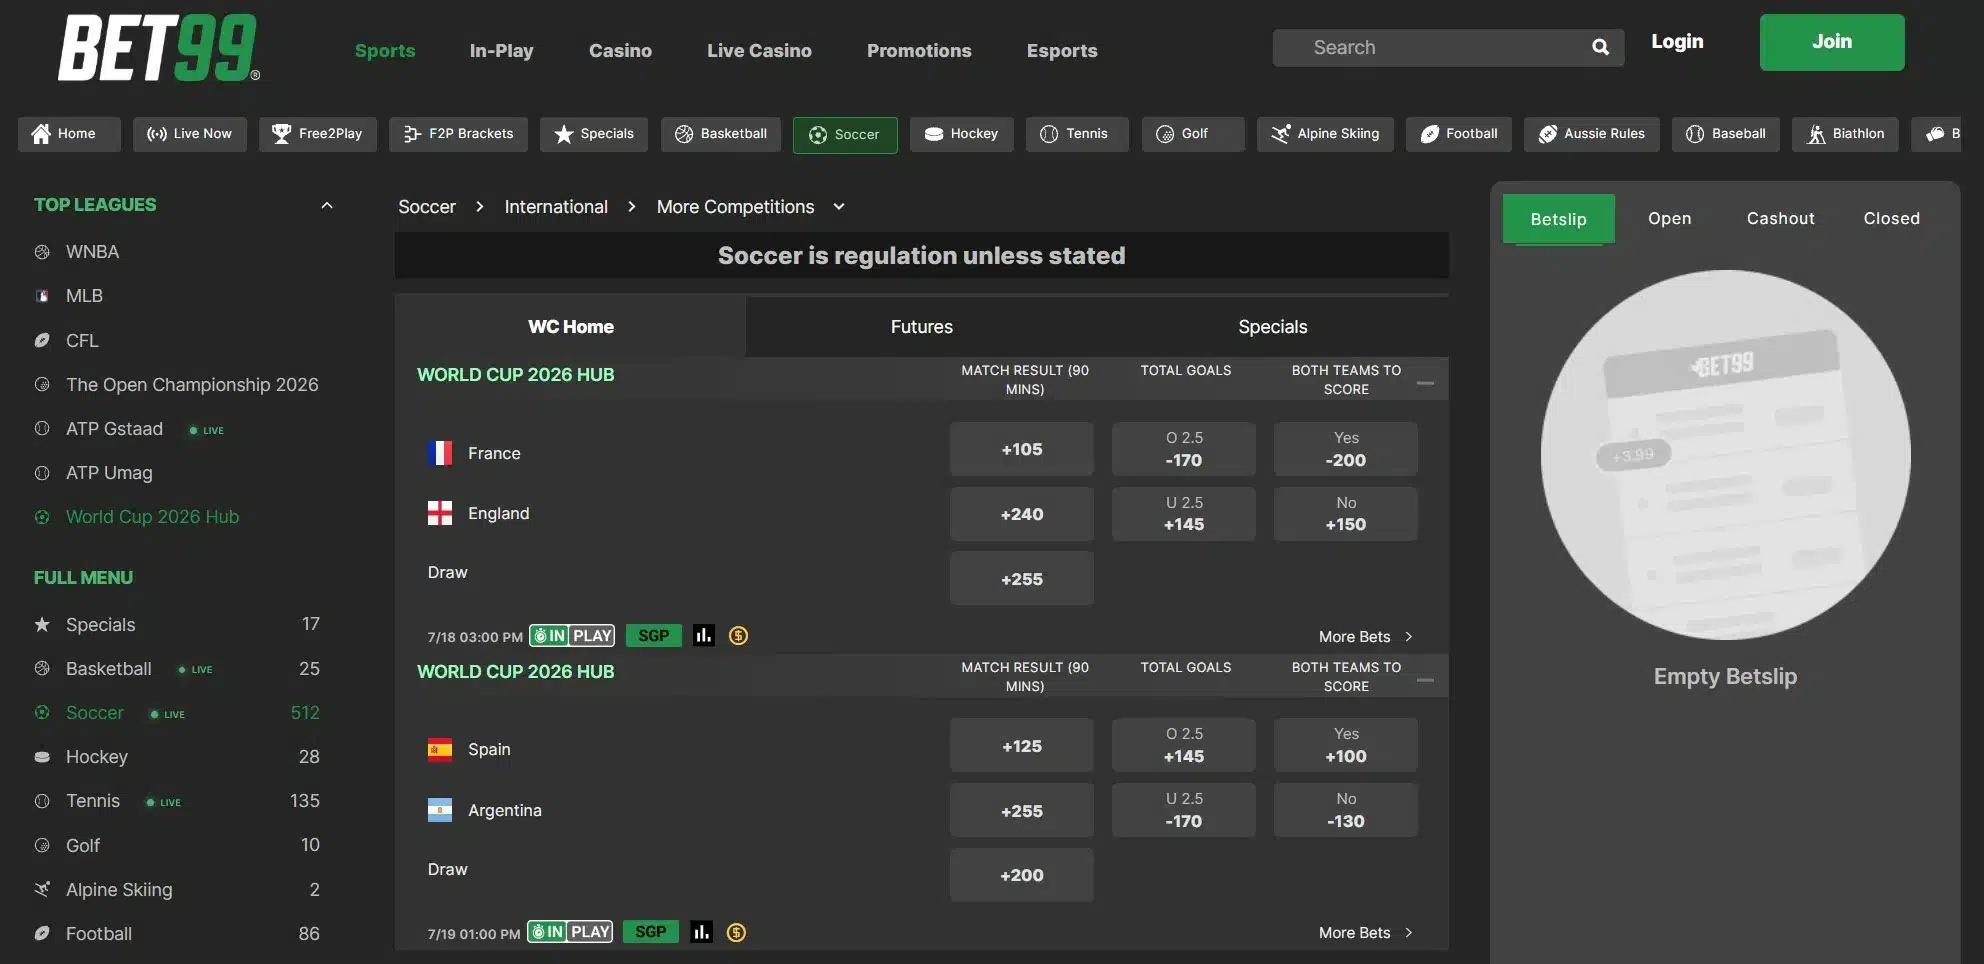
Task: Switch to the WC Home tab
Action: point(570,327)
